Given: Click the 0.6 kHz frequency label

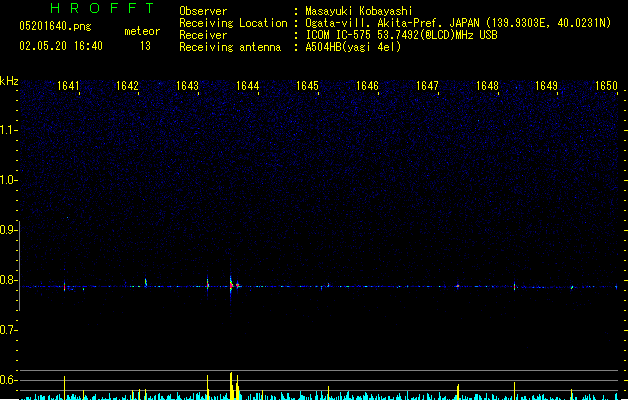Looking at the screenshot, I should pyautogui.click(x=8, y=380).
